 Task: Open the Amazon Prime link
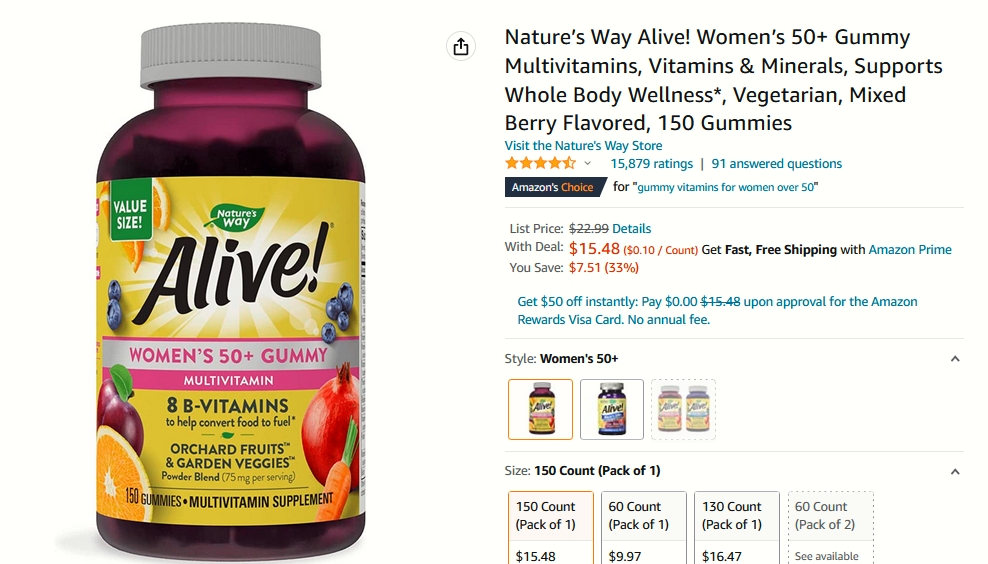click(910, 250)
